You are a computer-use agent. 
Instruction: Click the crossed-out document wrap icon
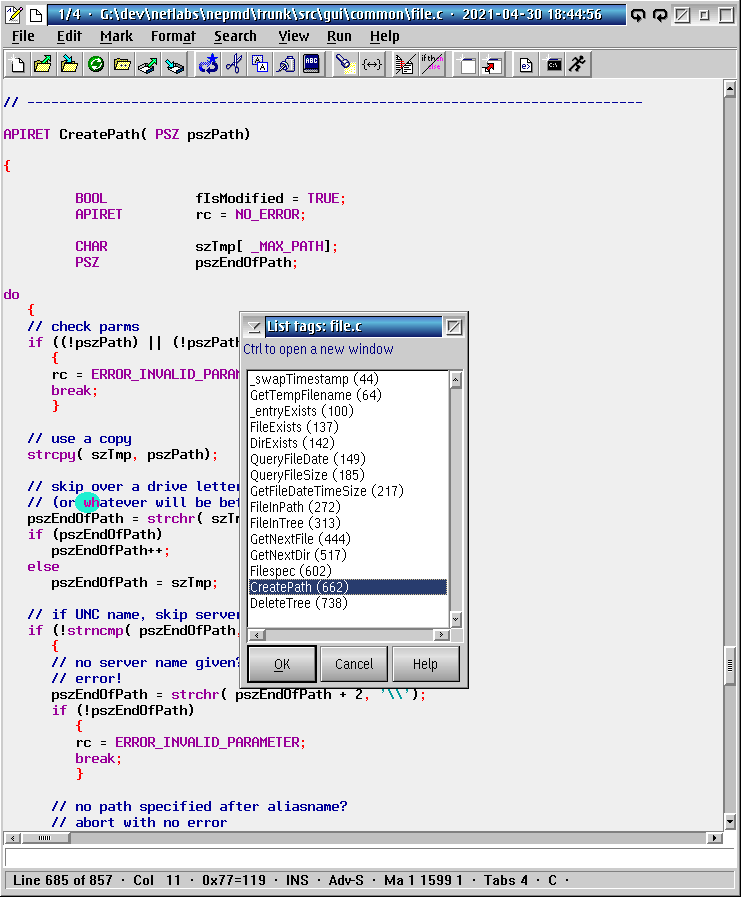405,64
